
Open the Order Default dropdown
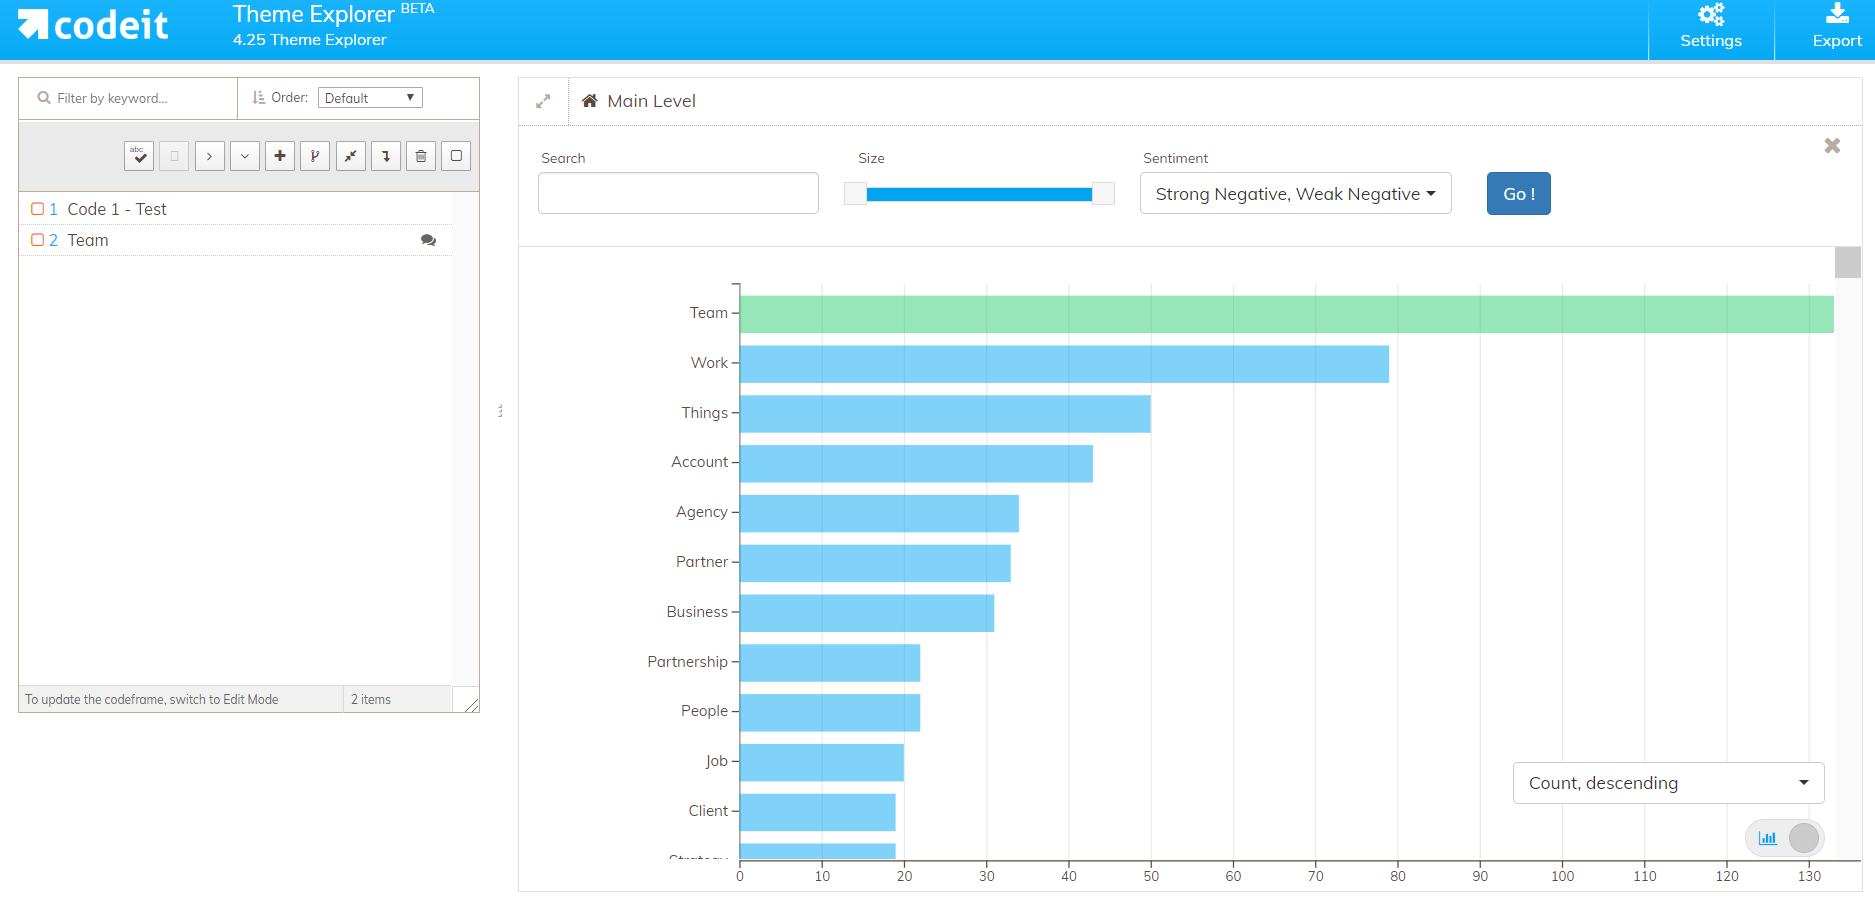coord(370,98)
